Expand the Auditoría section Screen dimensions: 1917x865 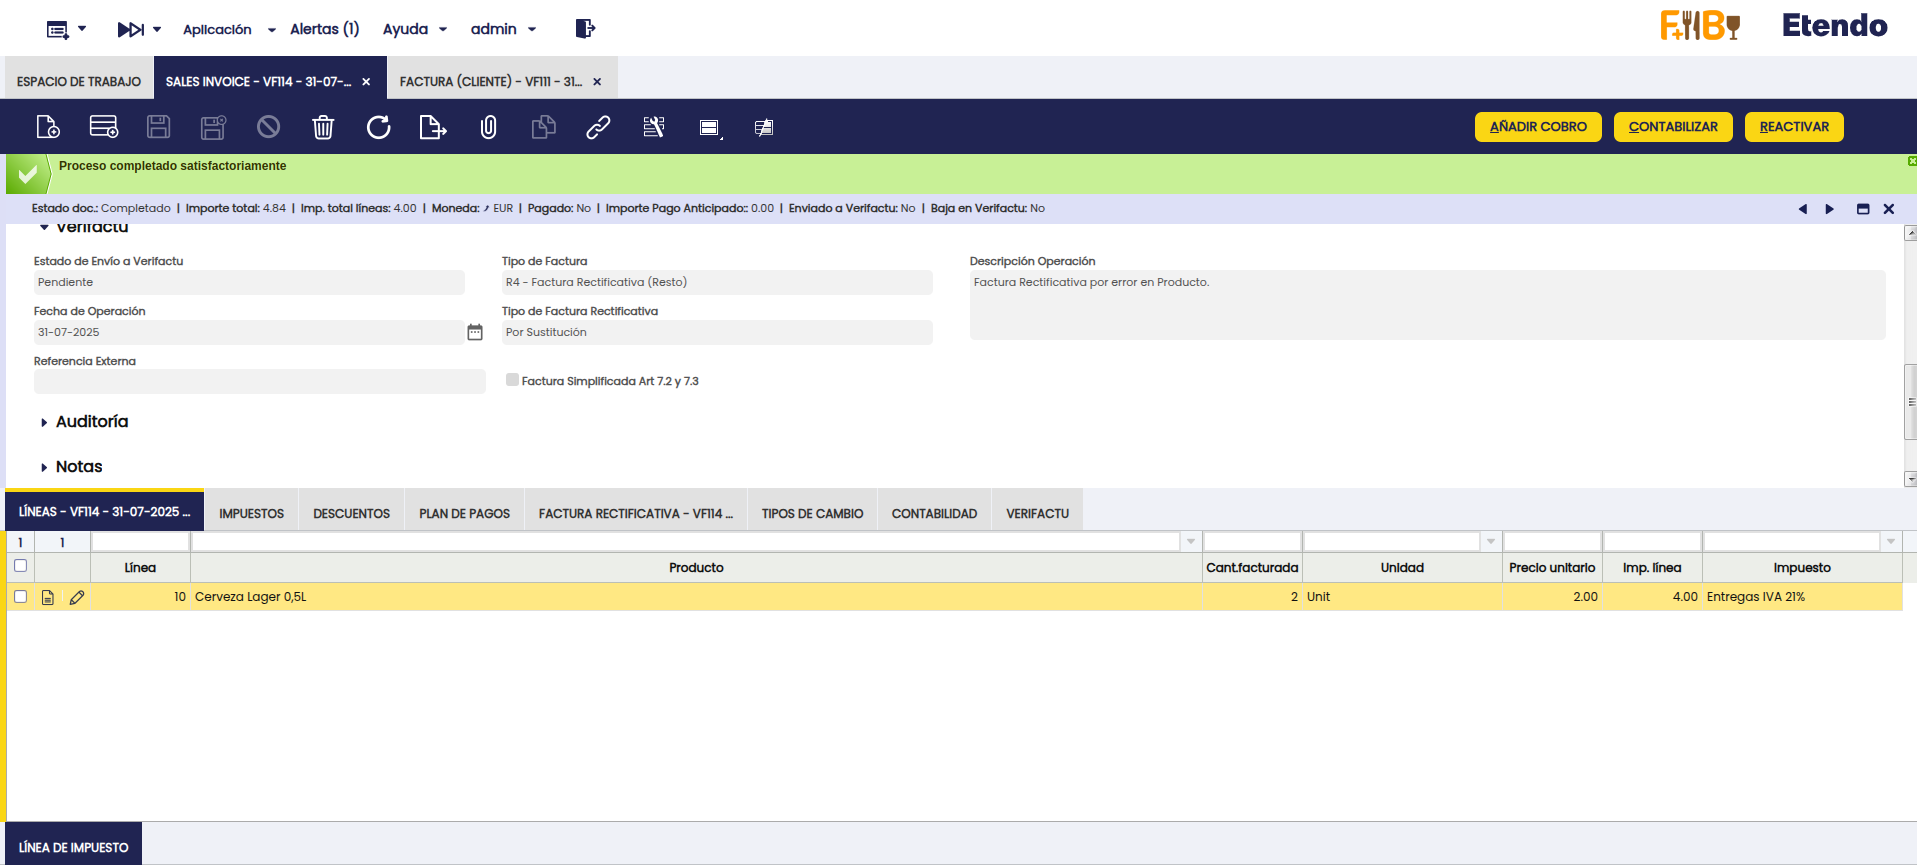[91, 422]
